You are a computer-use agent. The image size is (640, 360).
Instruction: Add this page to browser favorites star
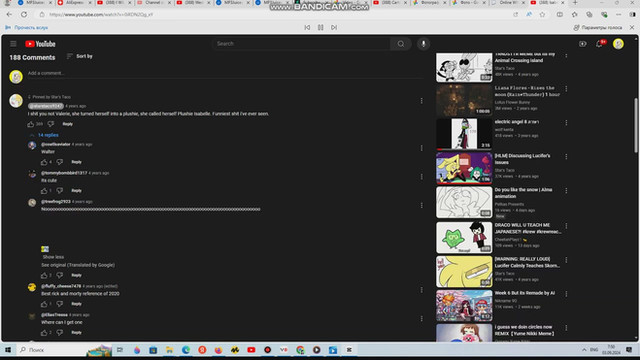coord(542,14)
